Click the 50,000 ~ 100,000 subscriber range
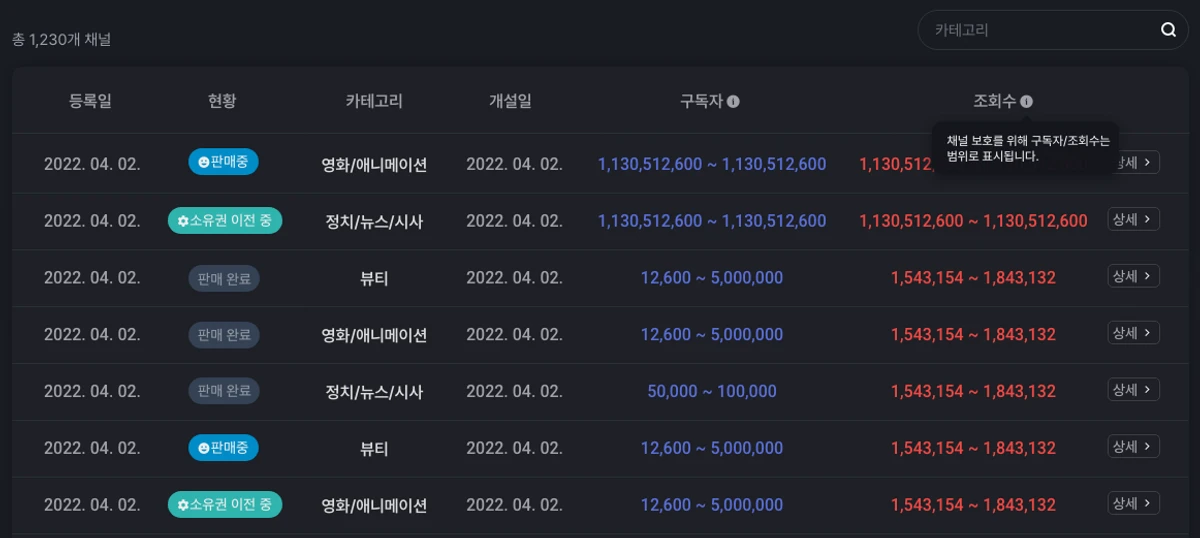The width and height of the screenshot is (1200, 538). click(x=712, y=392)
